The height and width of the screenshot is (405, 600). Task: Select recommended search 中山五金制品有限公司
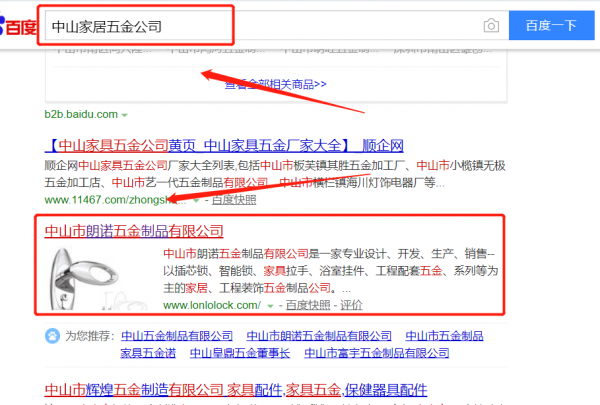[x=174, y=336]
